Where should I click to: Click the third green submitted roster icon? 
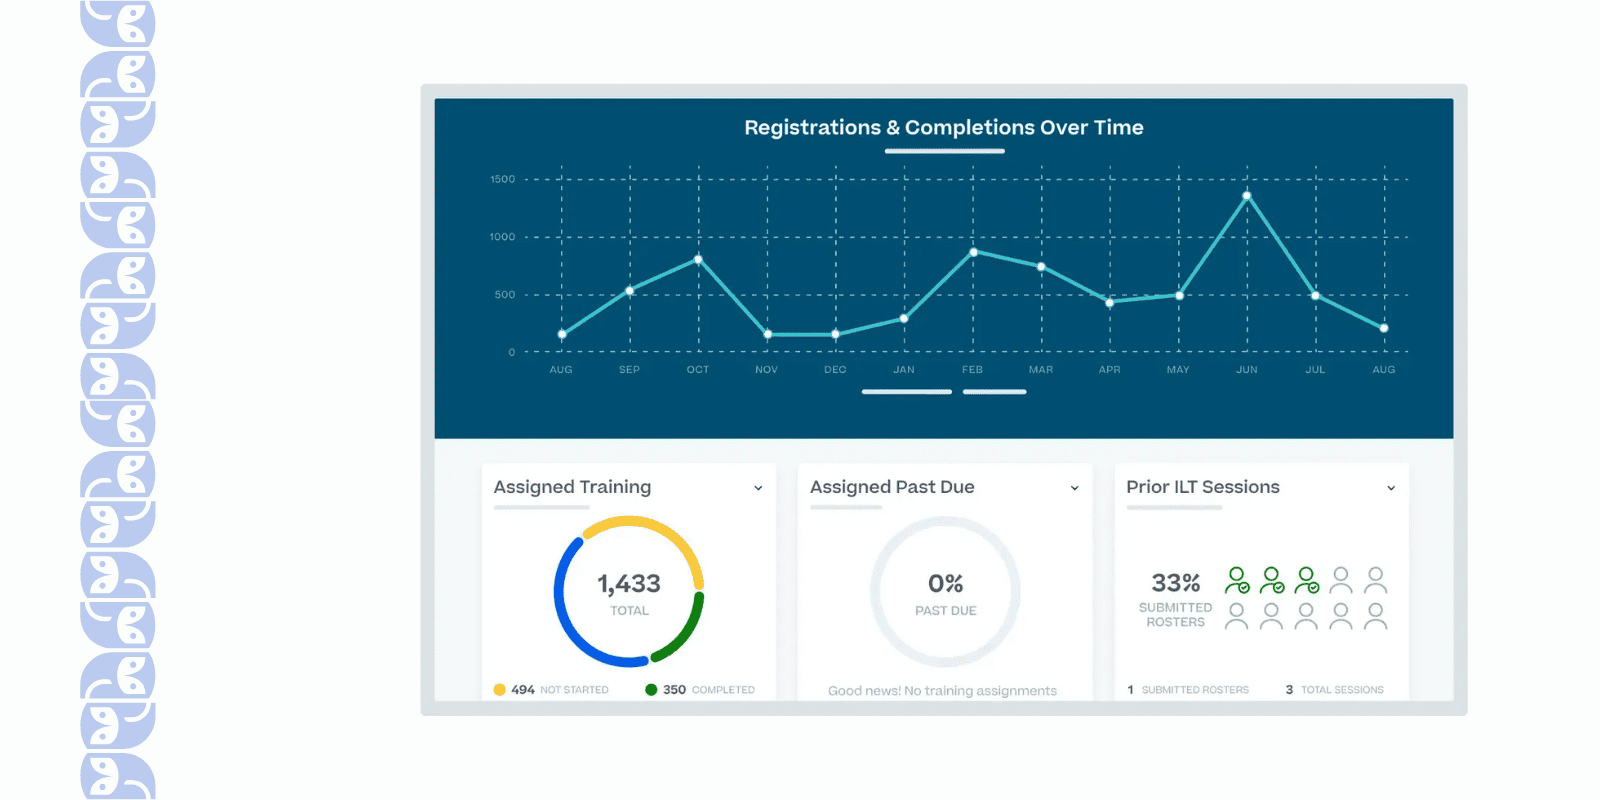[x=1307, y=580]
